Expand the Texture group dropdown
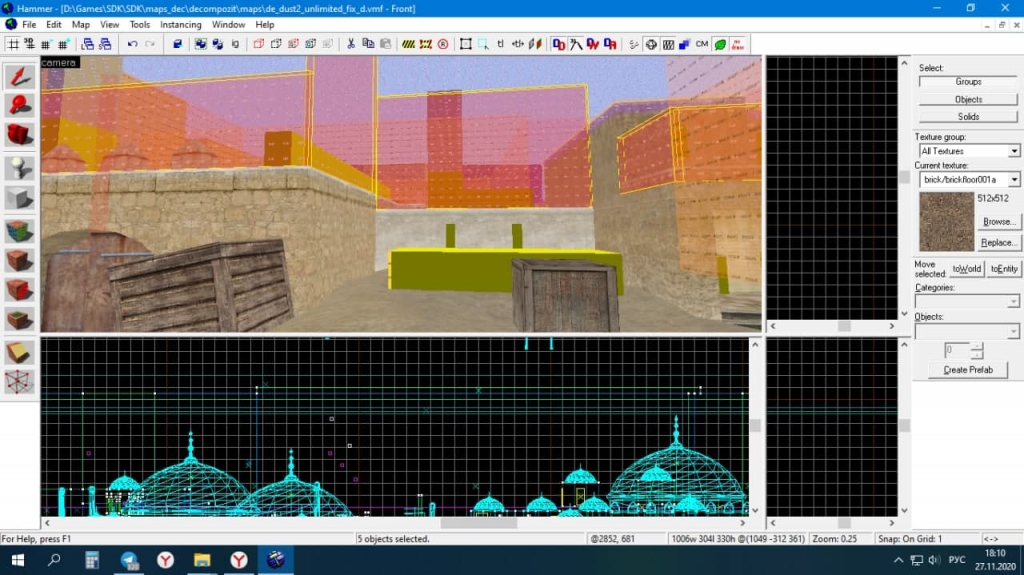Viewport: 1024px width, 575px height. (1014, 151)
